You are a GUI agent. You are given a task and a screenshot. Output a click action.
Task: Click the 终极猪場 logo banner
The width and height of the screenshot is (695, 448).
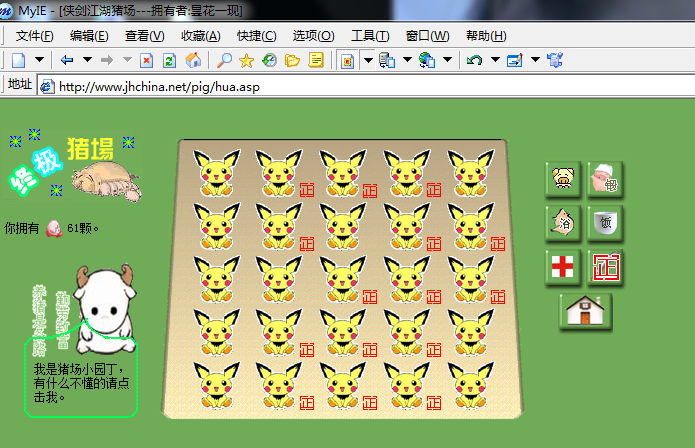[74, 165]
